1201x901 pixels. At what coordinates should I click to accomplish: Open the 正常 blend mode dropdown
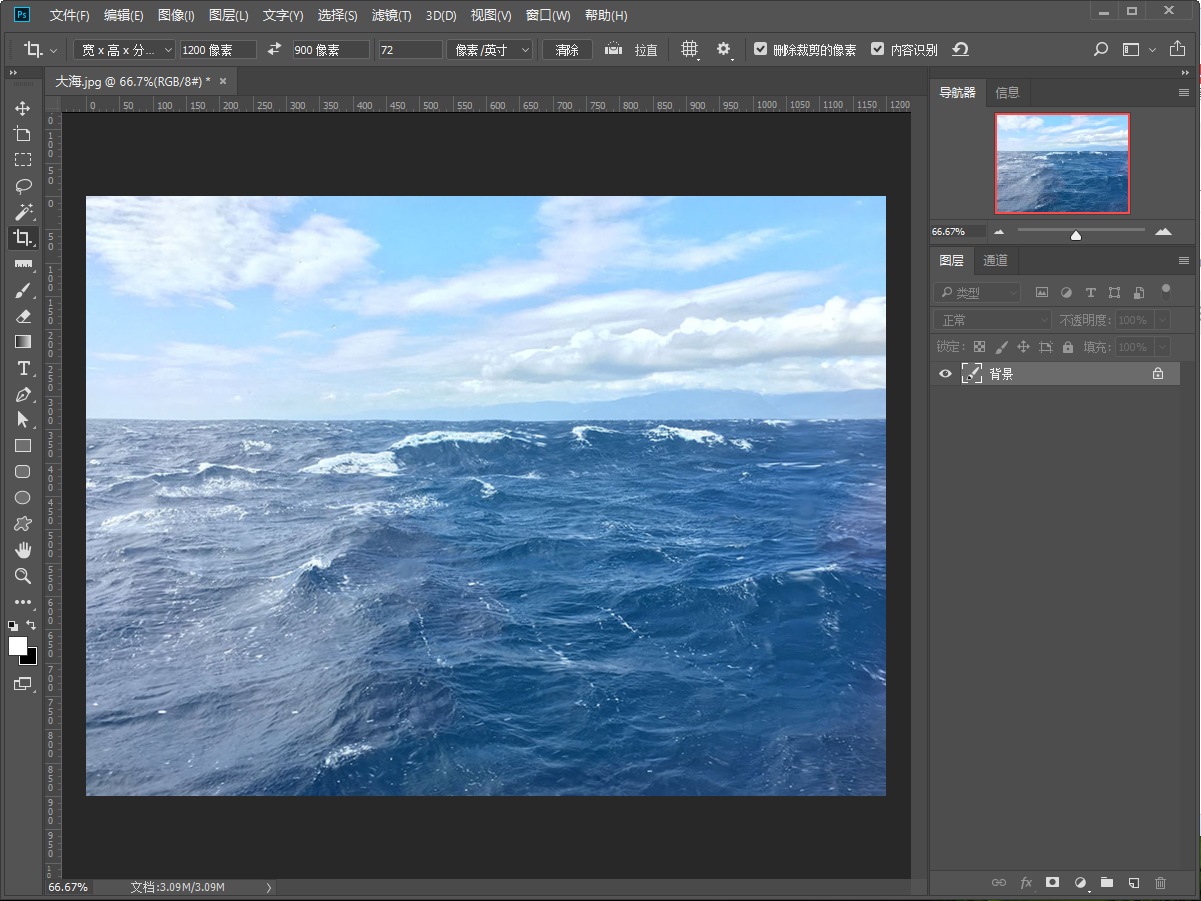pos(992,320)
